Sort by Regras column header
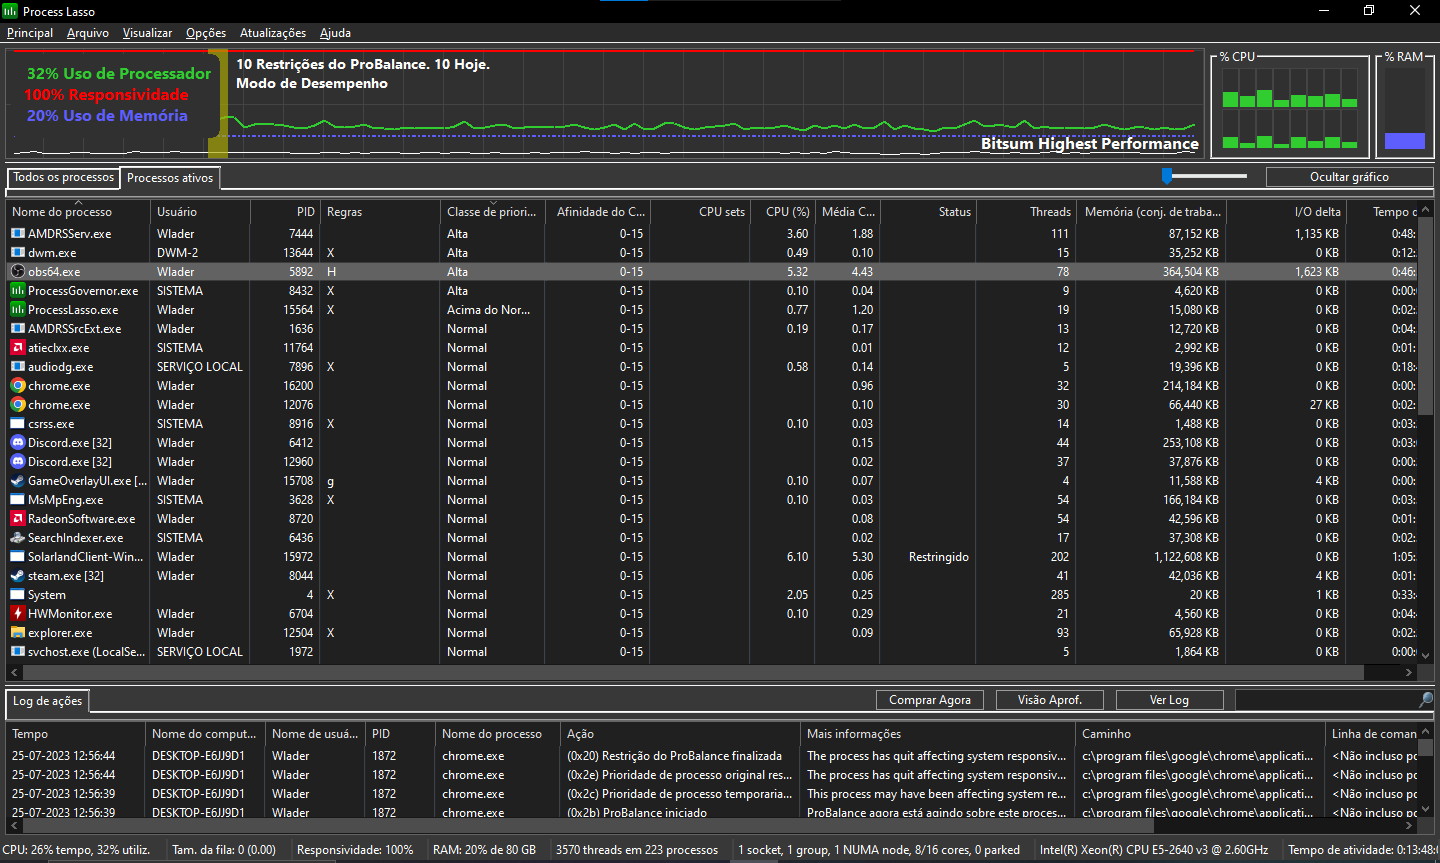 pos(380,212)
